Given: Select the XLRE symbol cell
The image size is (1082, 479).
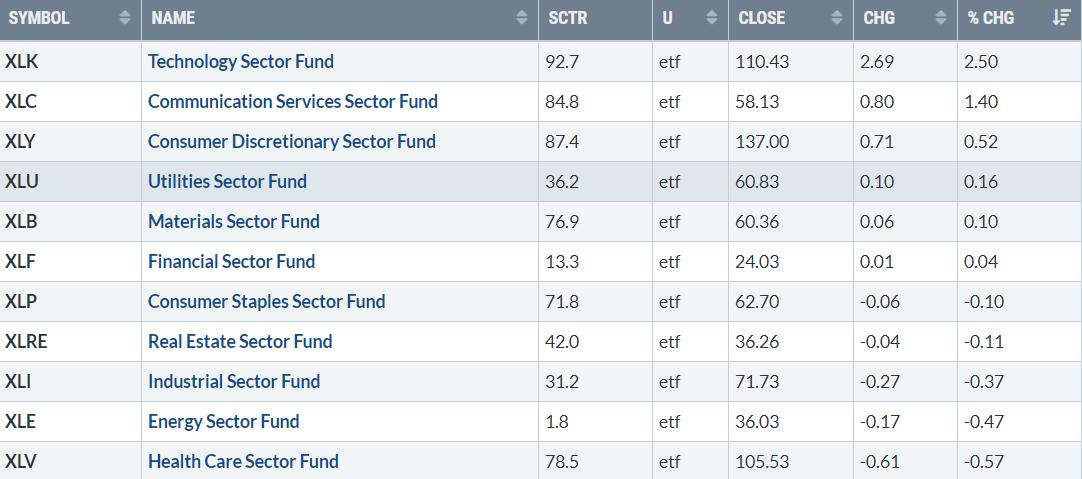Looking at the screenshot, I should 26,341.
